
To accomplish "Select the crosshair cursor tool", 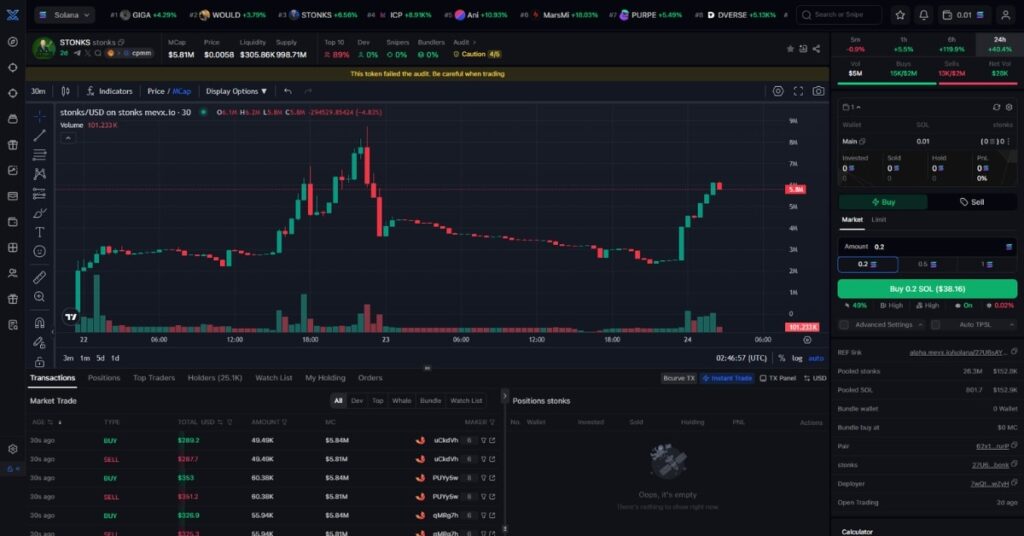I will [40, 116].
